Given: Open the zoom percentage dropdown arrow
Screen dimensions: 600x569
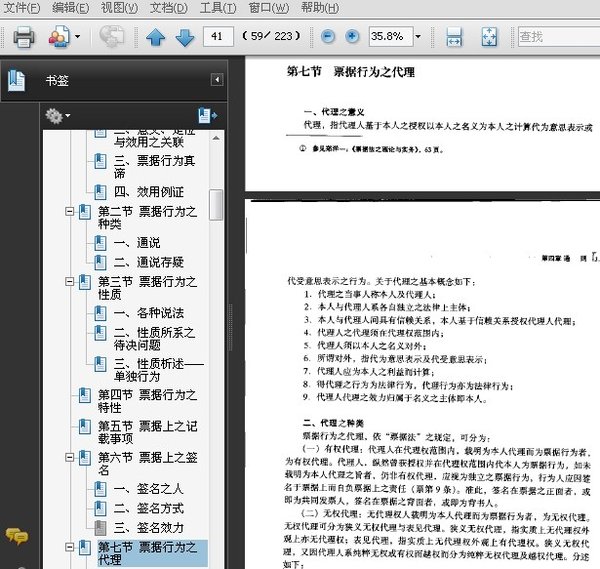Looking at the screenshot, I should [x=418, y=36].
